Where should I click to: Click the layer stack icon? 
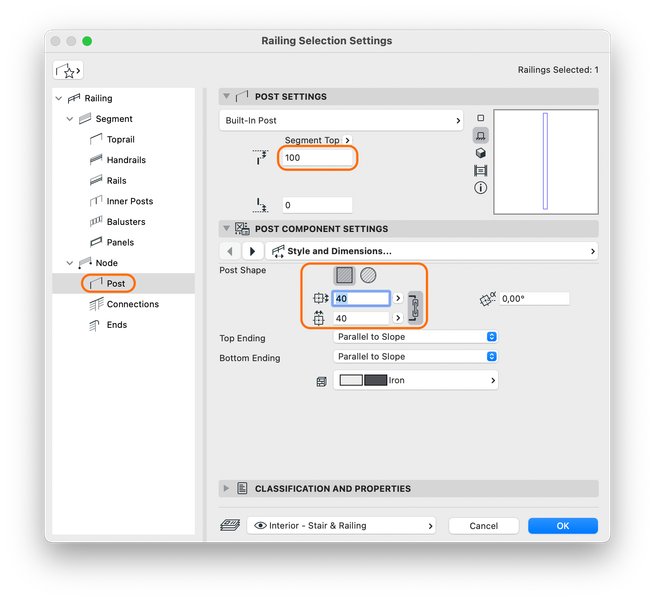coord(230,525)
